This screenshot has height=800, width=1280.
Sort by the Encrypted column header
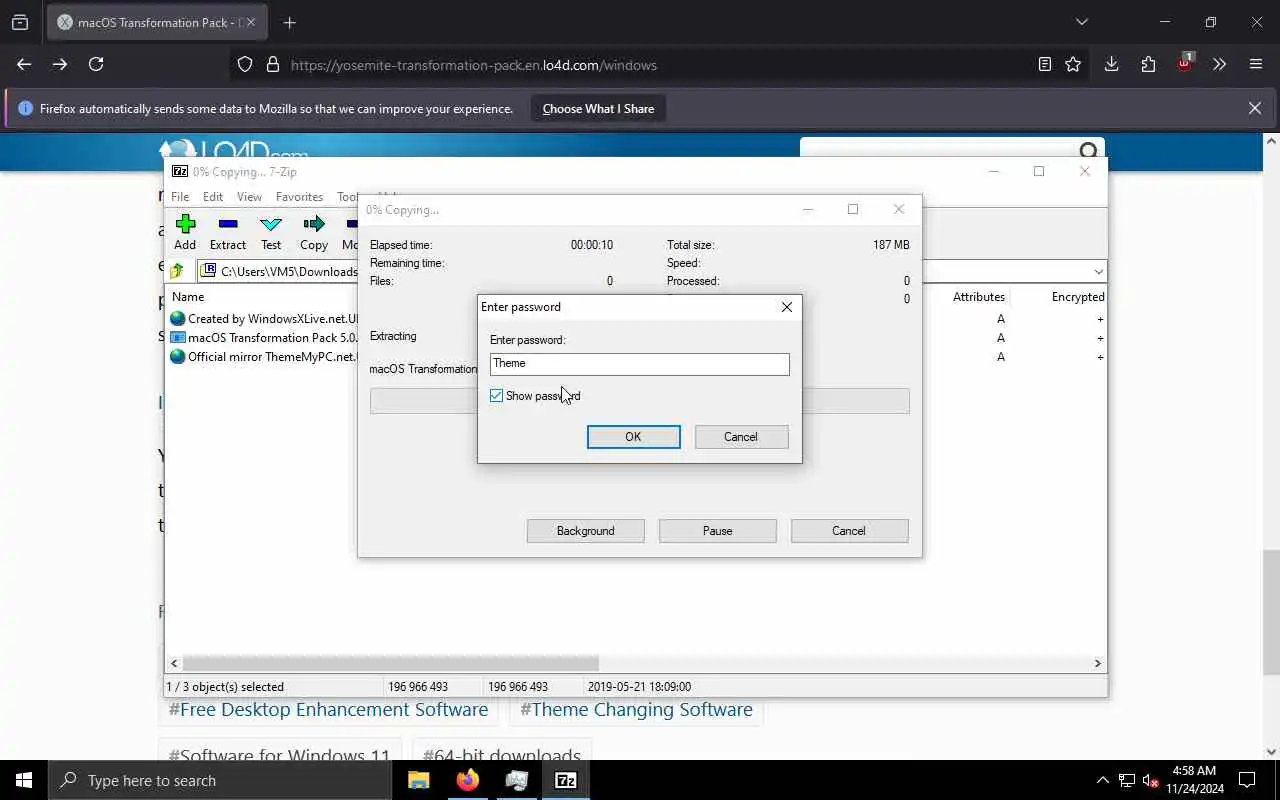click(x=1078, y=297)
